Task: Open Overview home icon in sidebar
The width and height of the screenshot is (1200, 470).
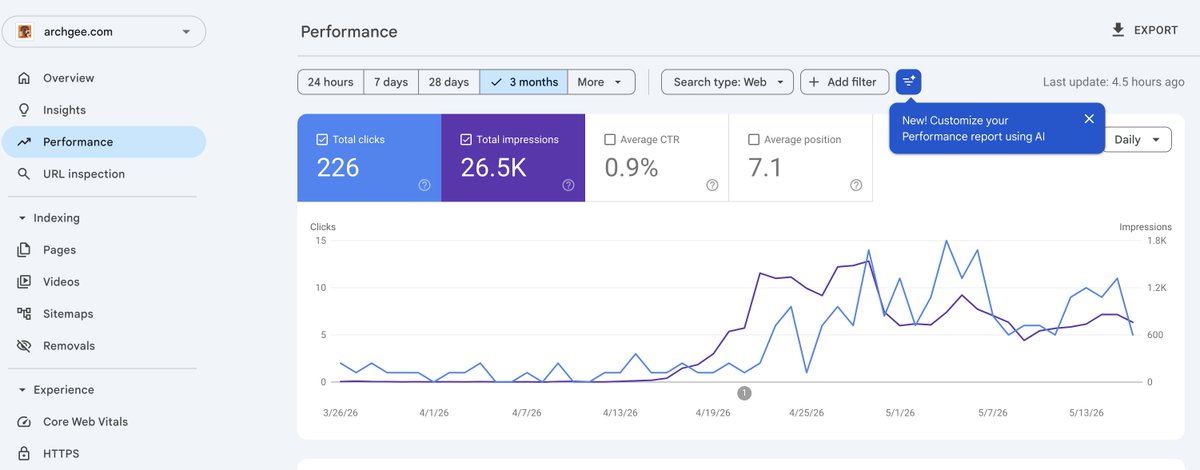Action: (24, 78)
